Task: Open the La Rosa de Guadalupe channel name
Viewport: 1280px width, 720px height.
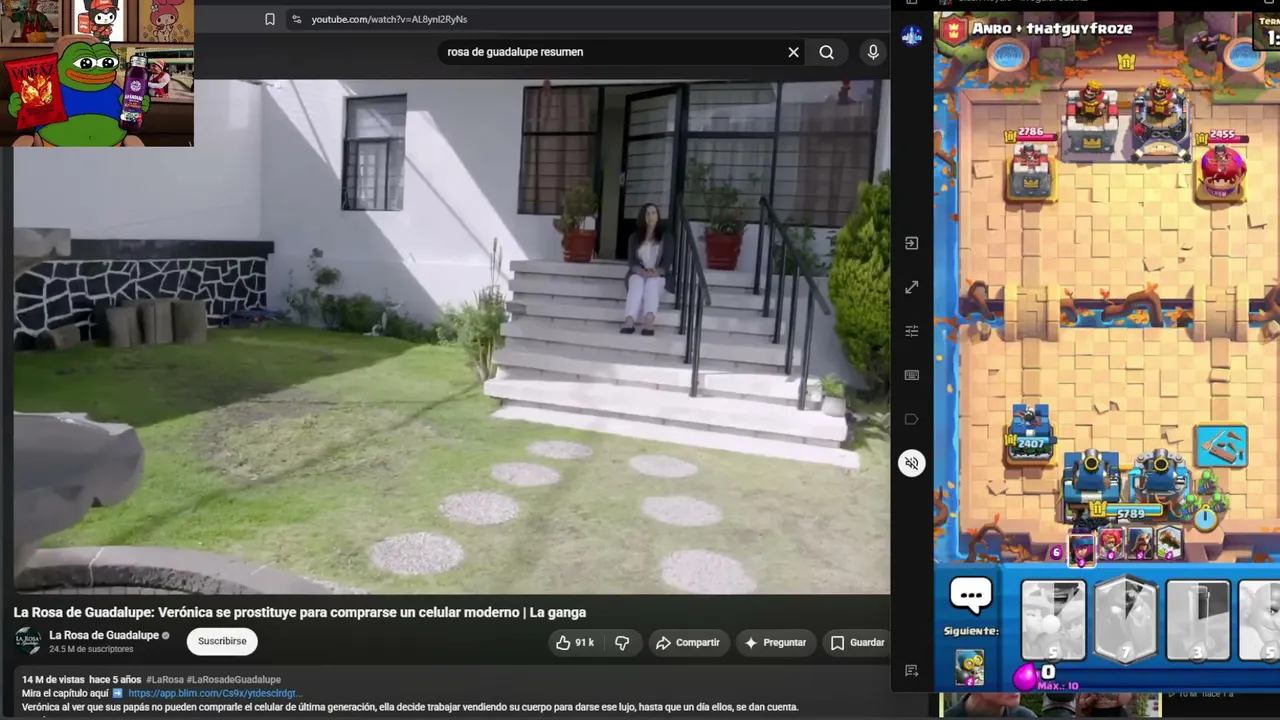Action: click(104, 635)
